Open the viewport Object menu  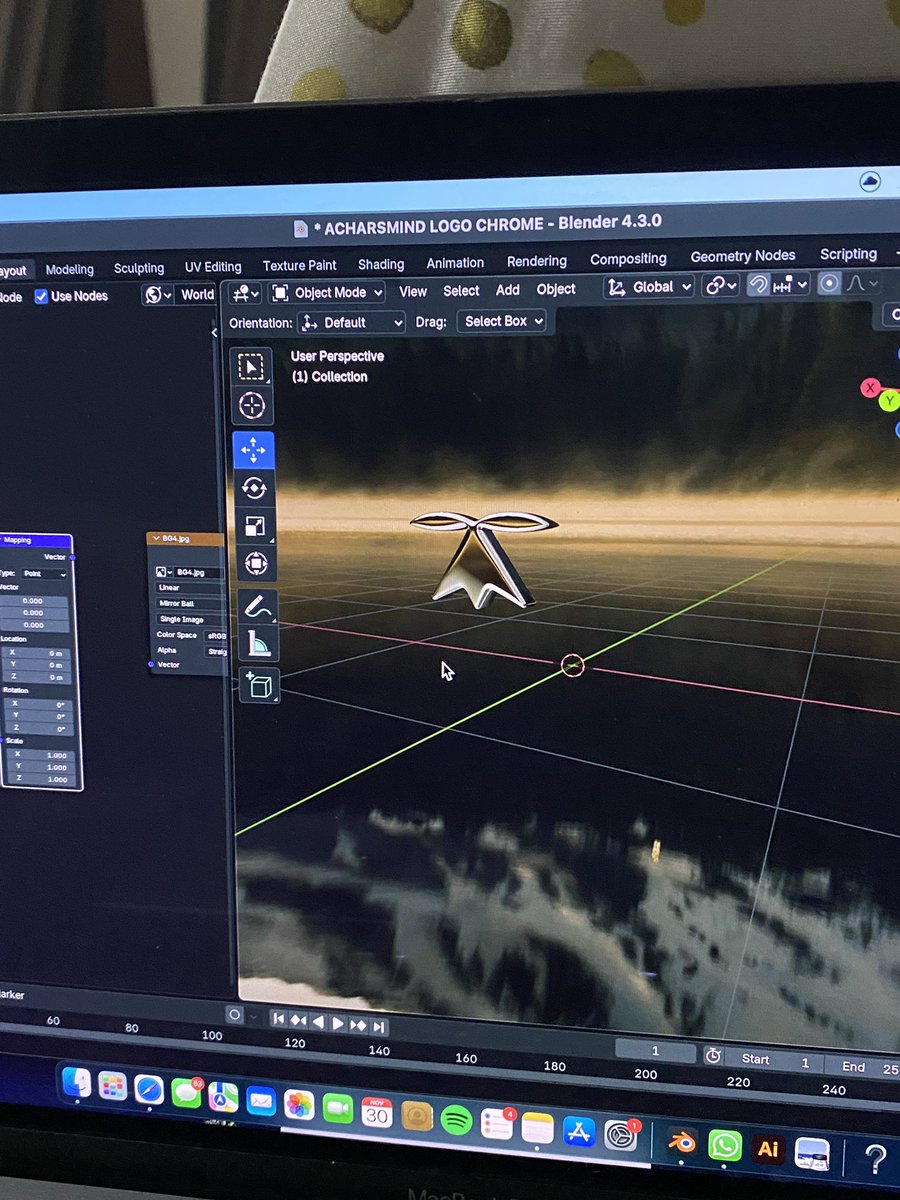tap(556, 289)
